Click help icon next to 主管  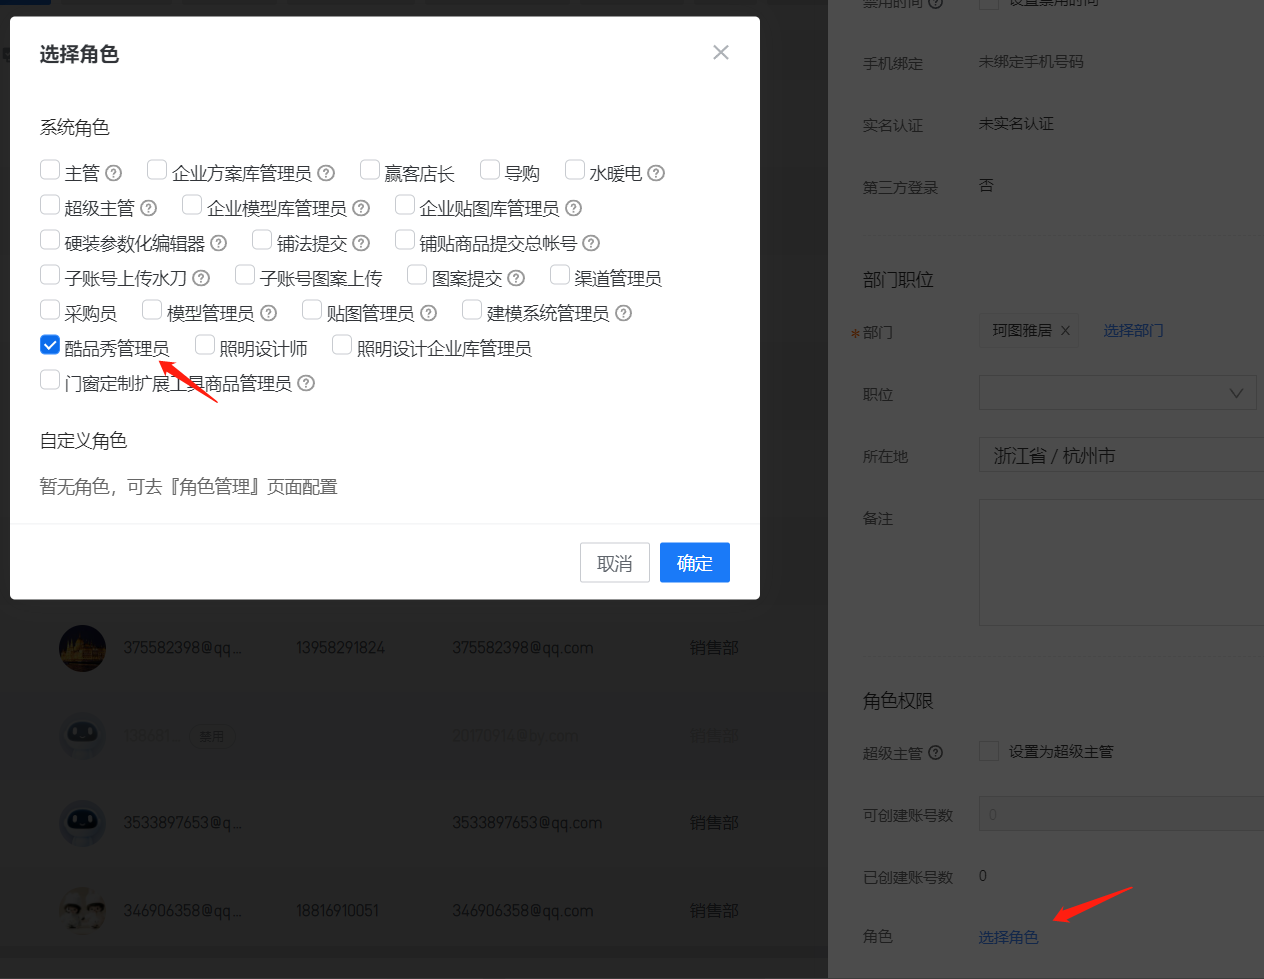(114, 173)
